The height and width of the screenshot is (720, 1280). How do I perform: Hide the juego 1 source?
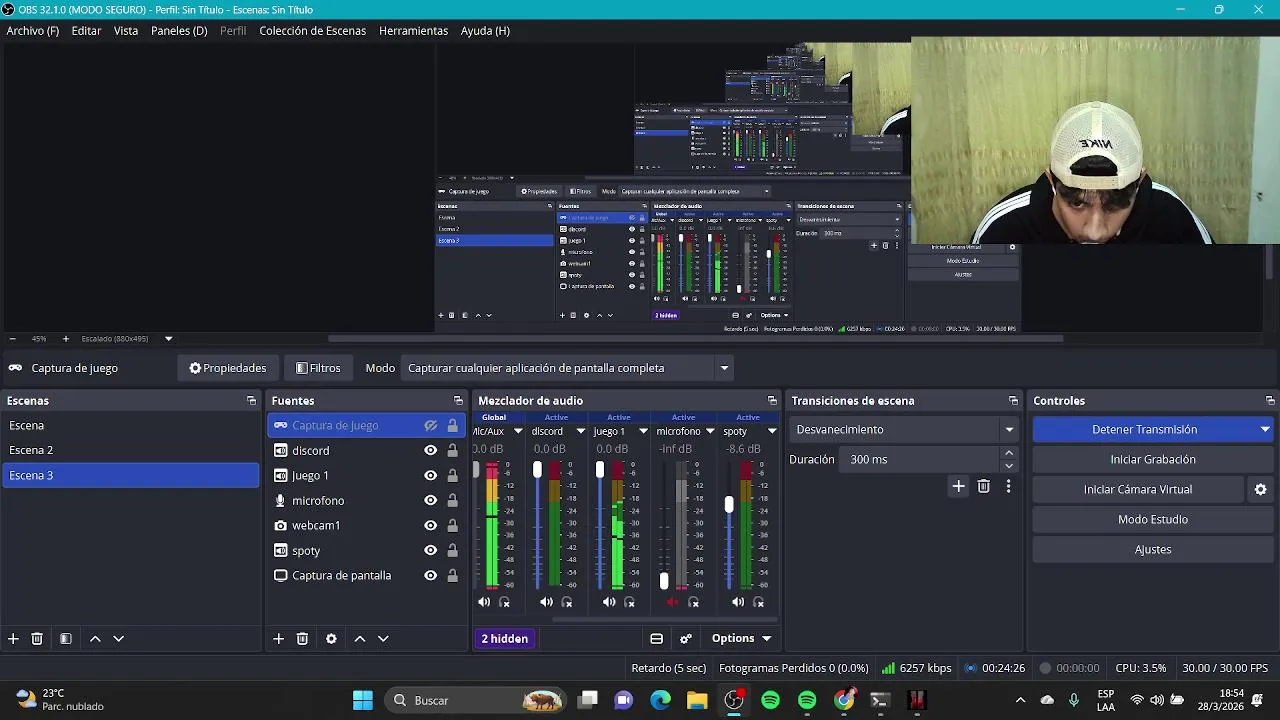click(430, 475)
